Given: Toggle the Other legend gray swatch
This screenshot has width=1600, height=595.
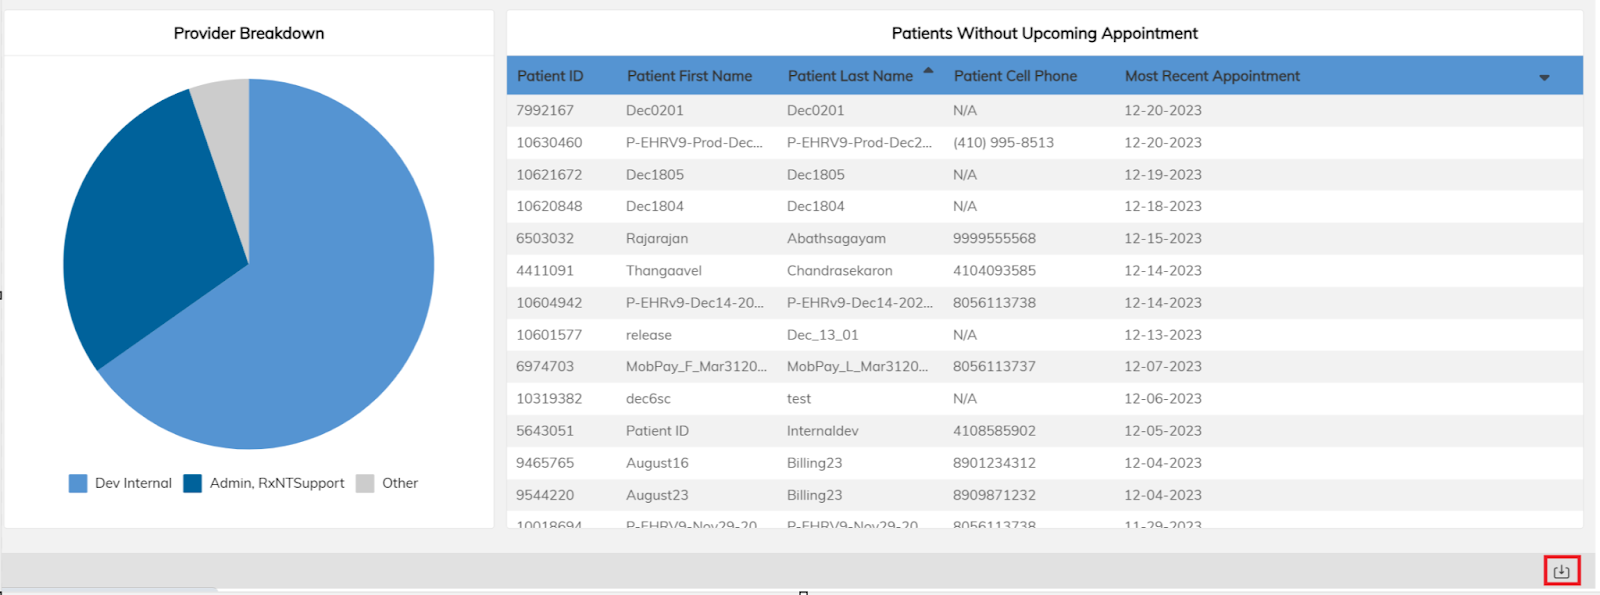Looking at the screenshot, I should (x=365, y=483).
